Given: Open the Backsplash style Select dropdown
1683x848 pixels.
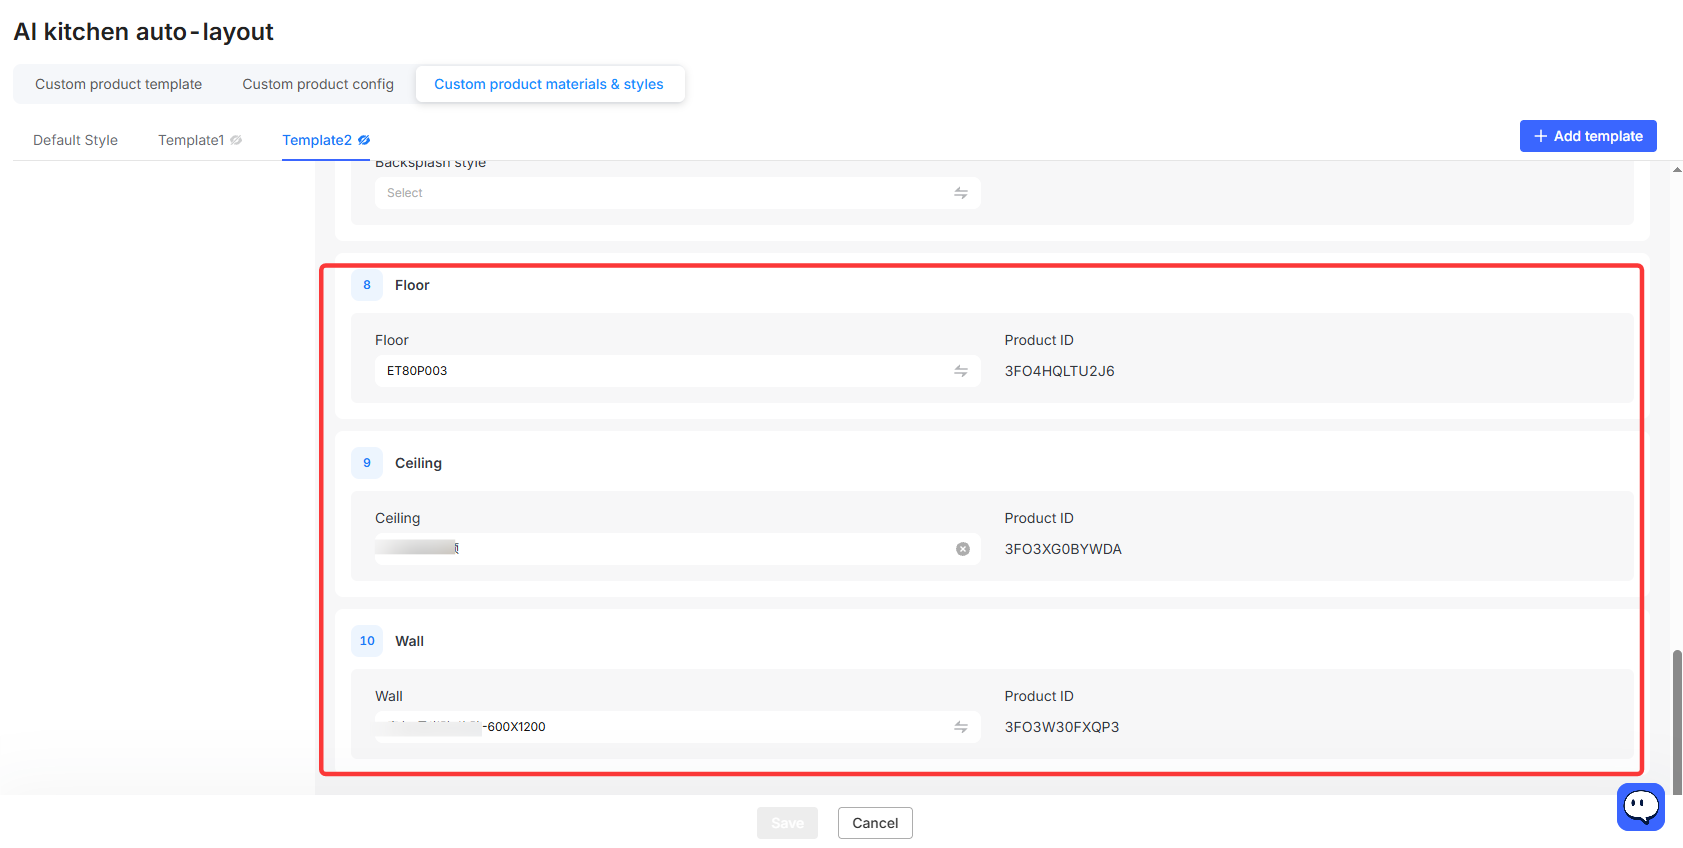Looking at the screenshot, I should [x=677, y=193].
